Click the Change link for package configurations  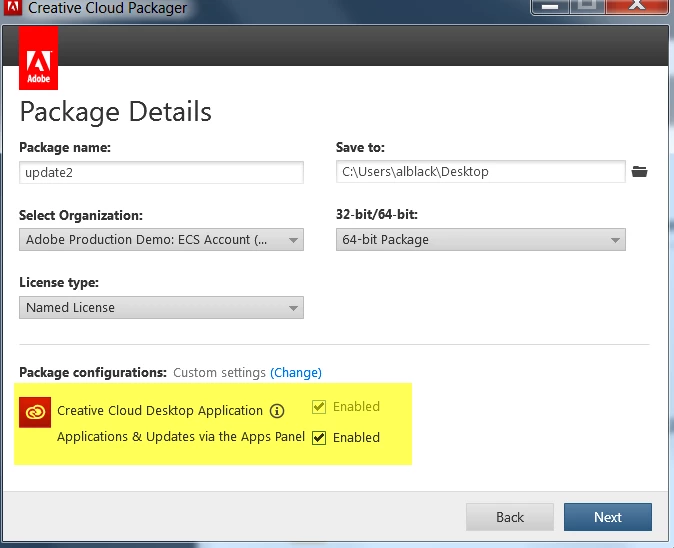296,372
